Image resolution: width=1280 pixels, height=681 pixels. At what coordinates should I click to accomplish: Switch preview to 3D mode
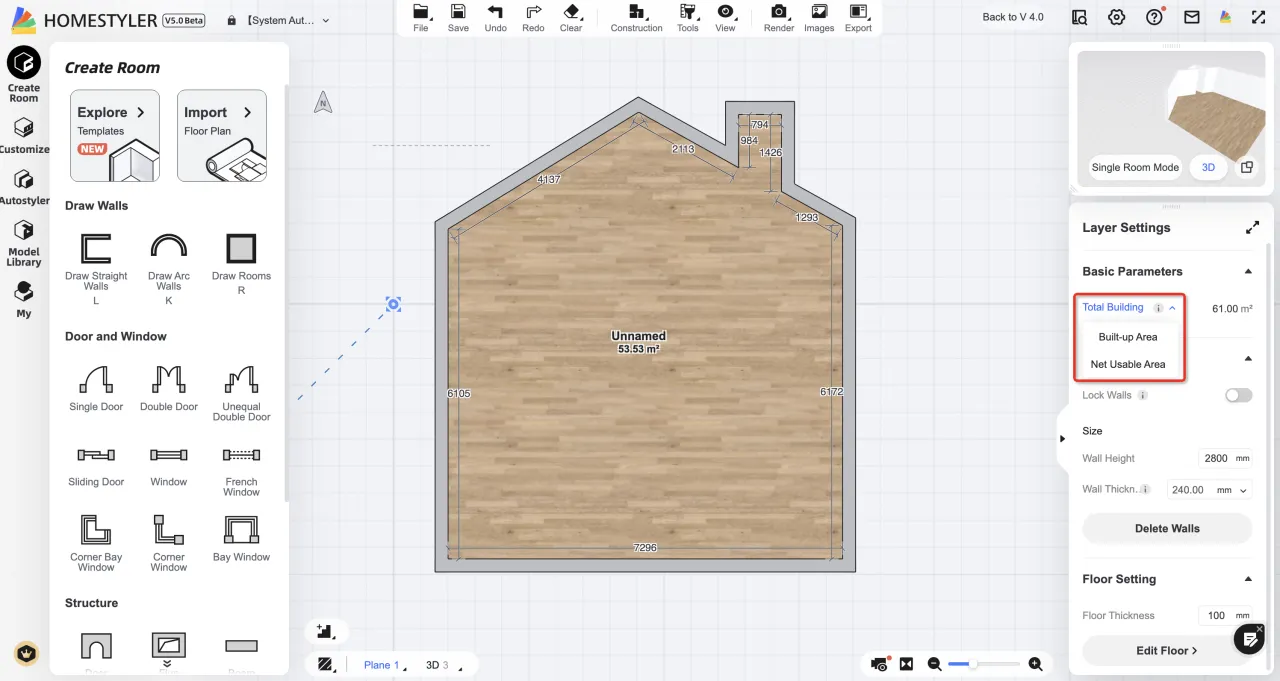click(1208, 167)
